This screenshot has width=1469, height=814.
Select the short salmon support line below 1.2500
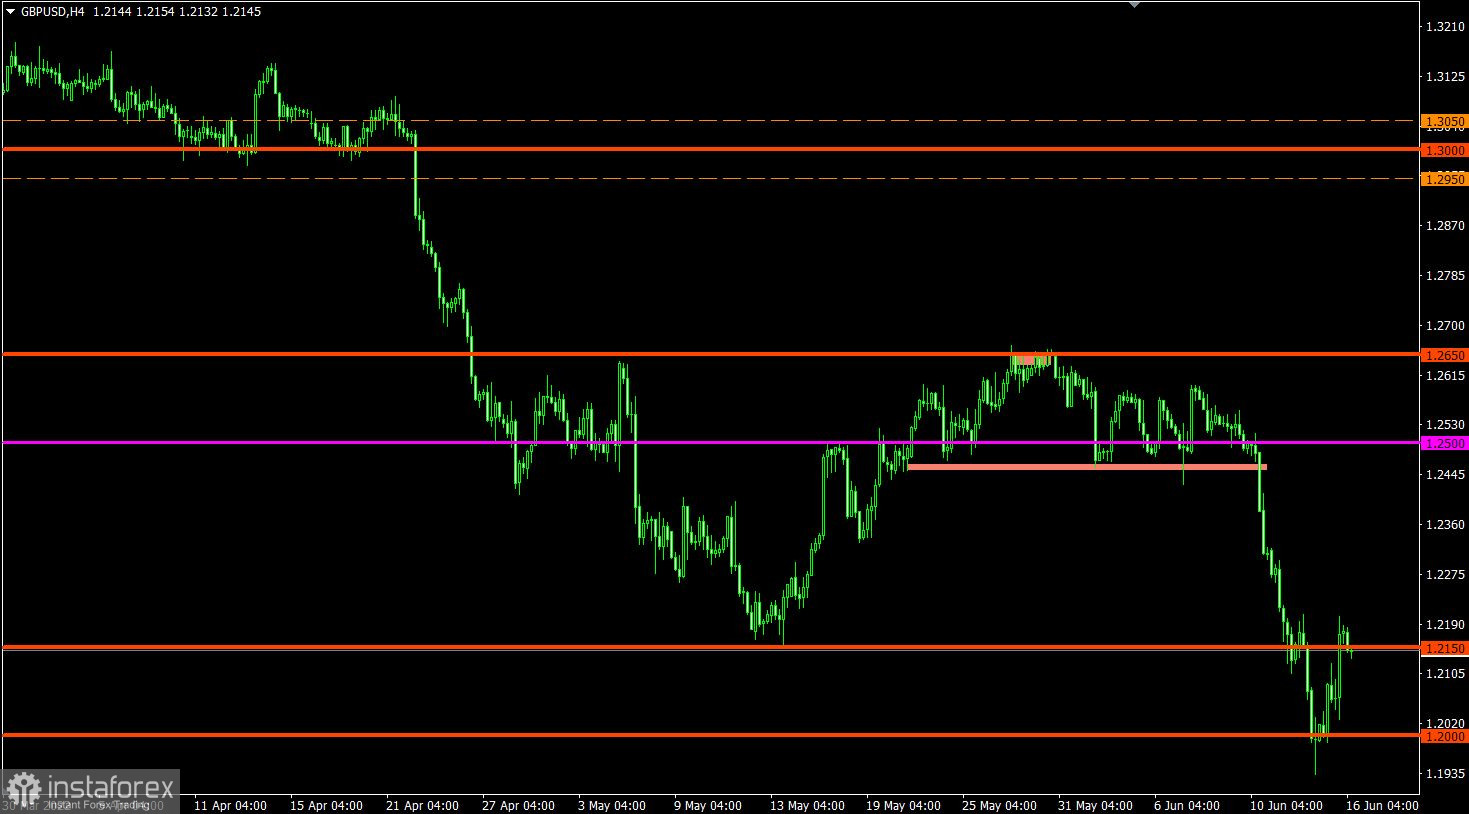pyautogui.click(x=1087, y=467)
